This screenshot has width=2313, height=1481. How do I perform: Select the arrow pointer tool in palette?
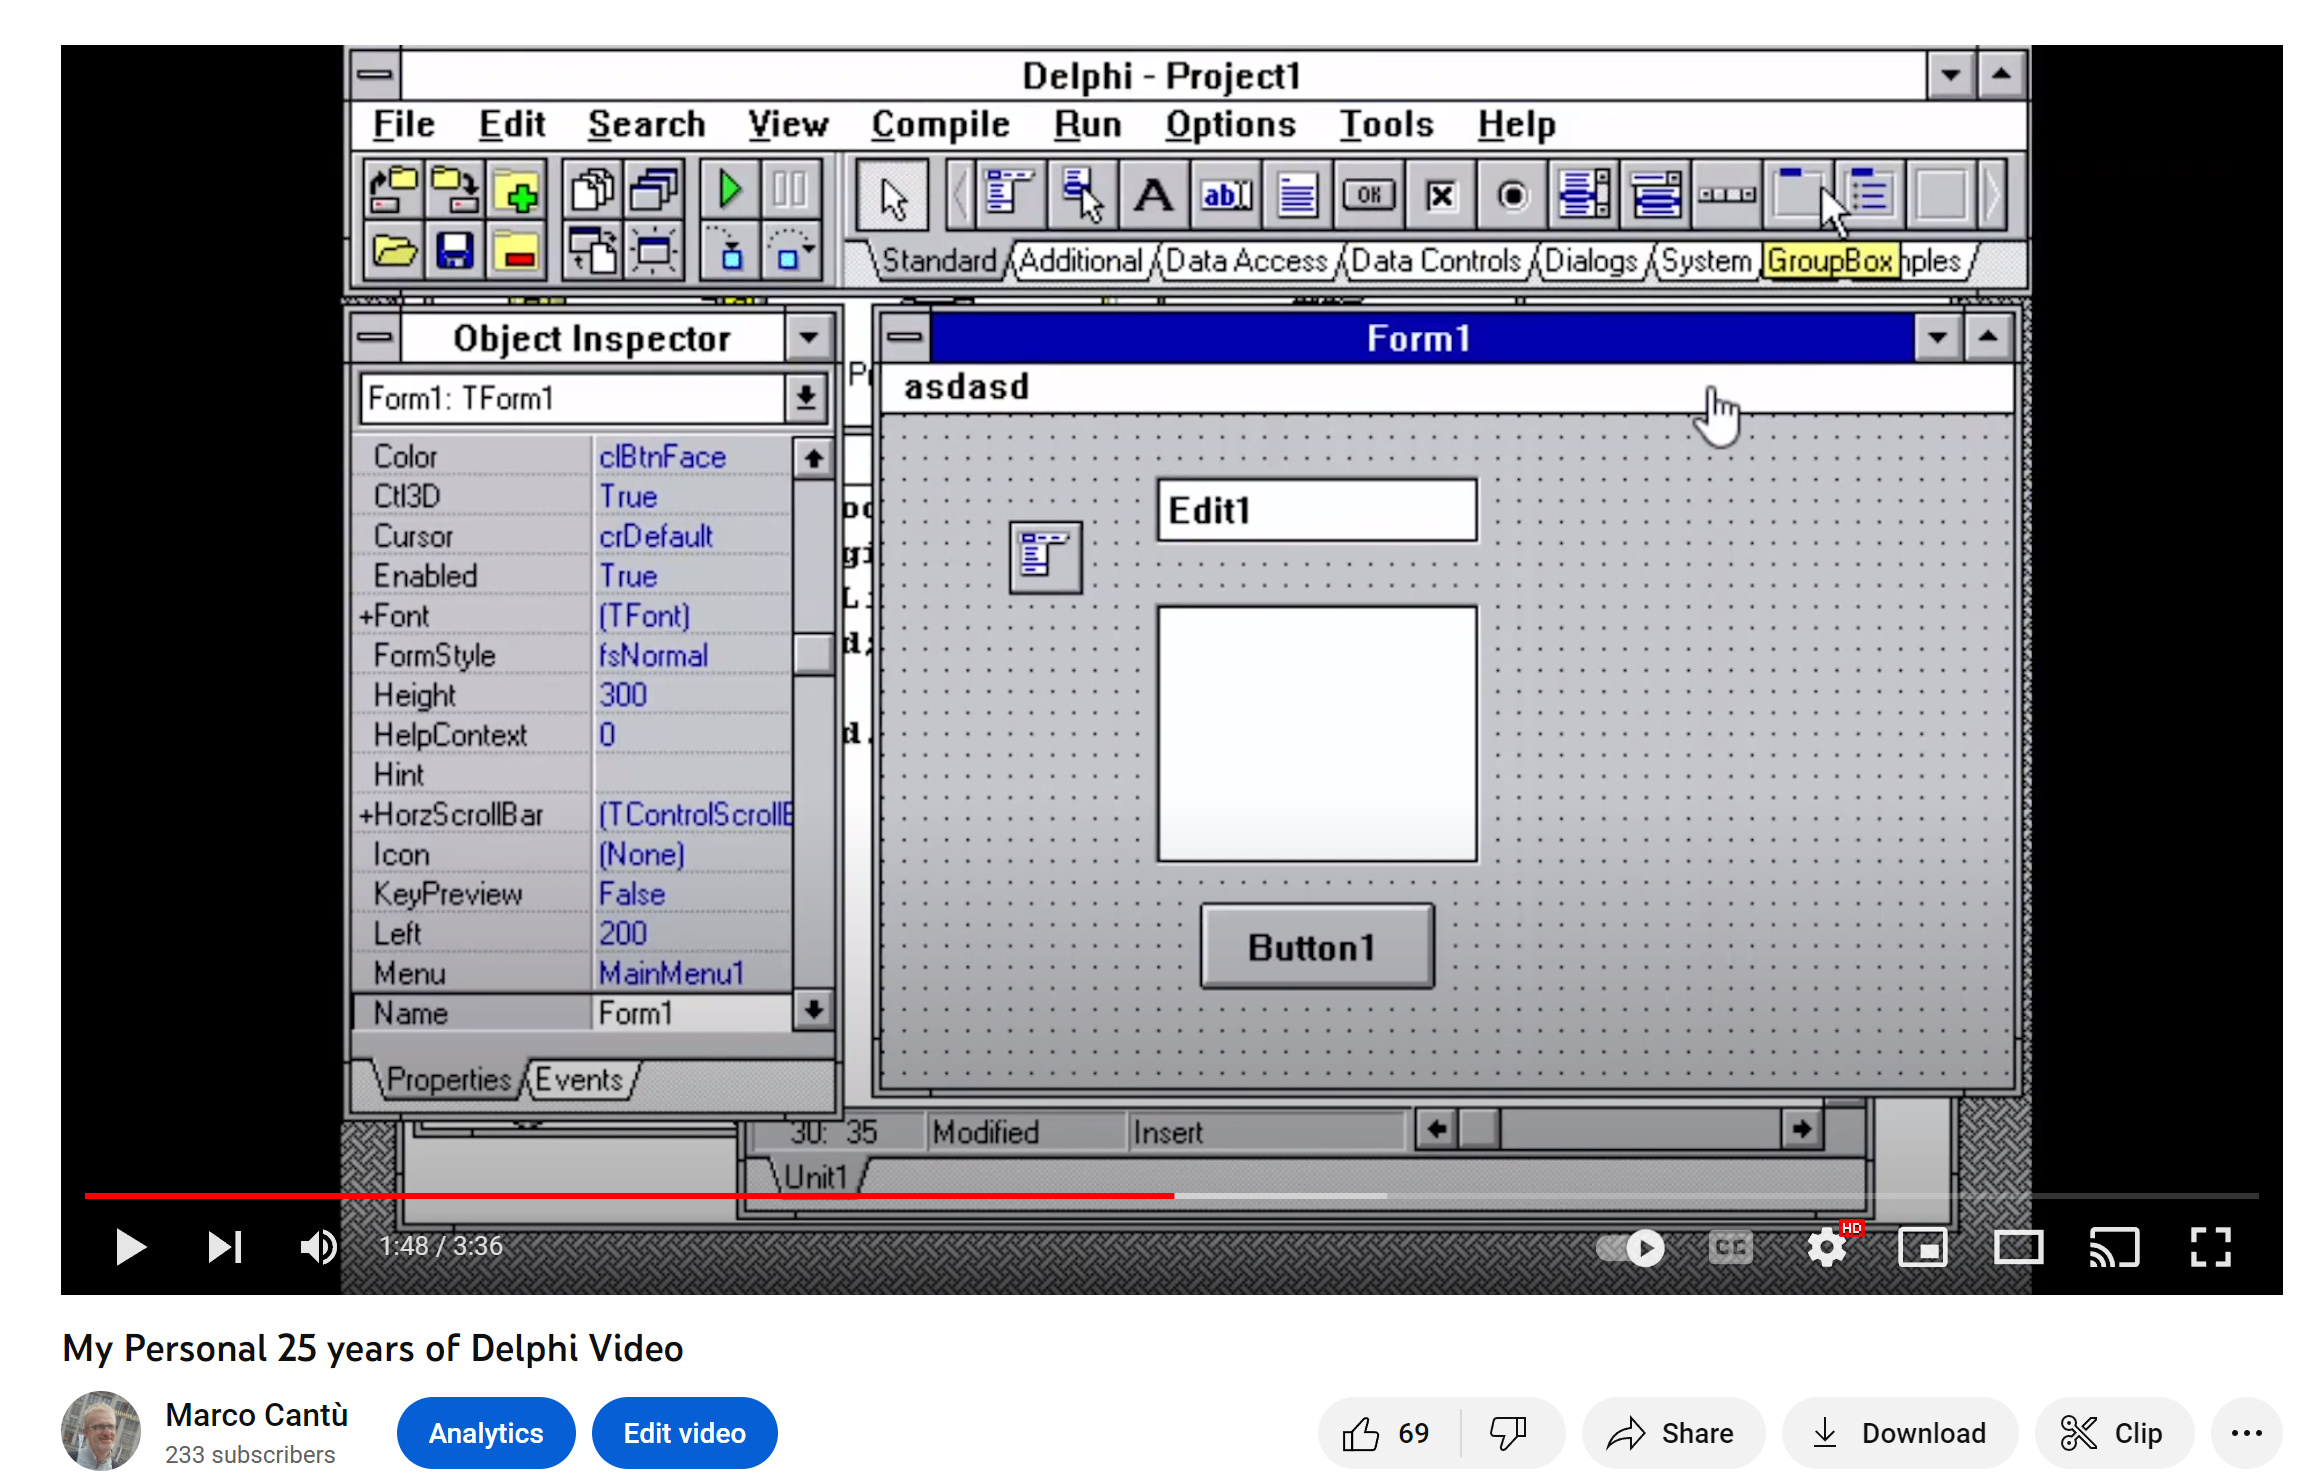click(893, 196)
